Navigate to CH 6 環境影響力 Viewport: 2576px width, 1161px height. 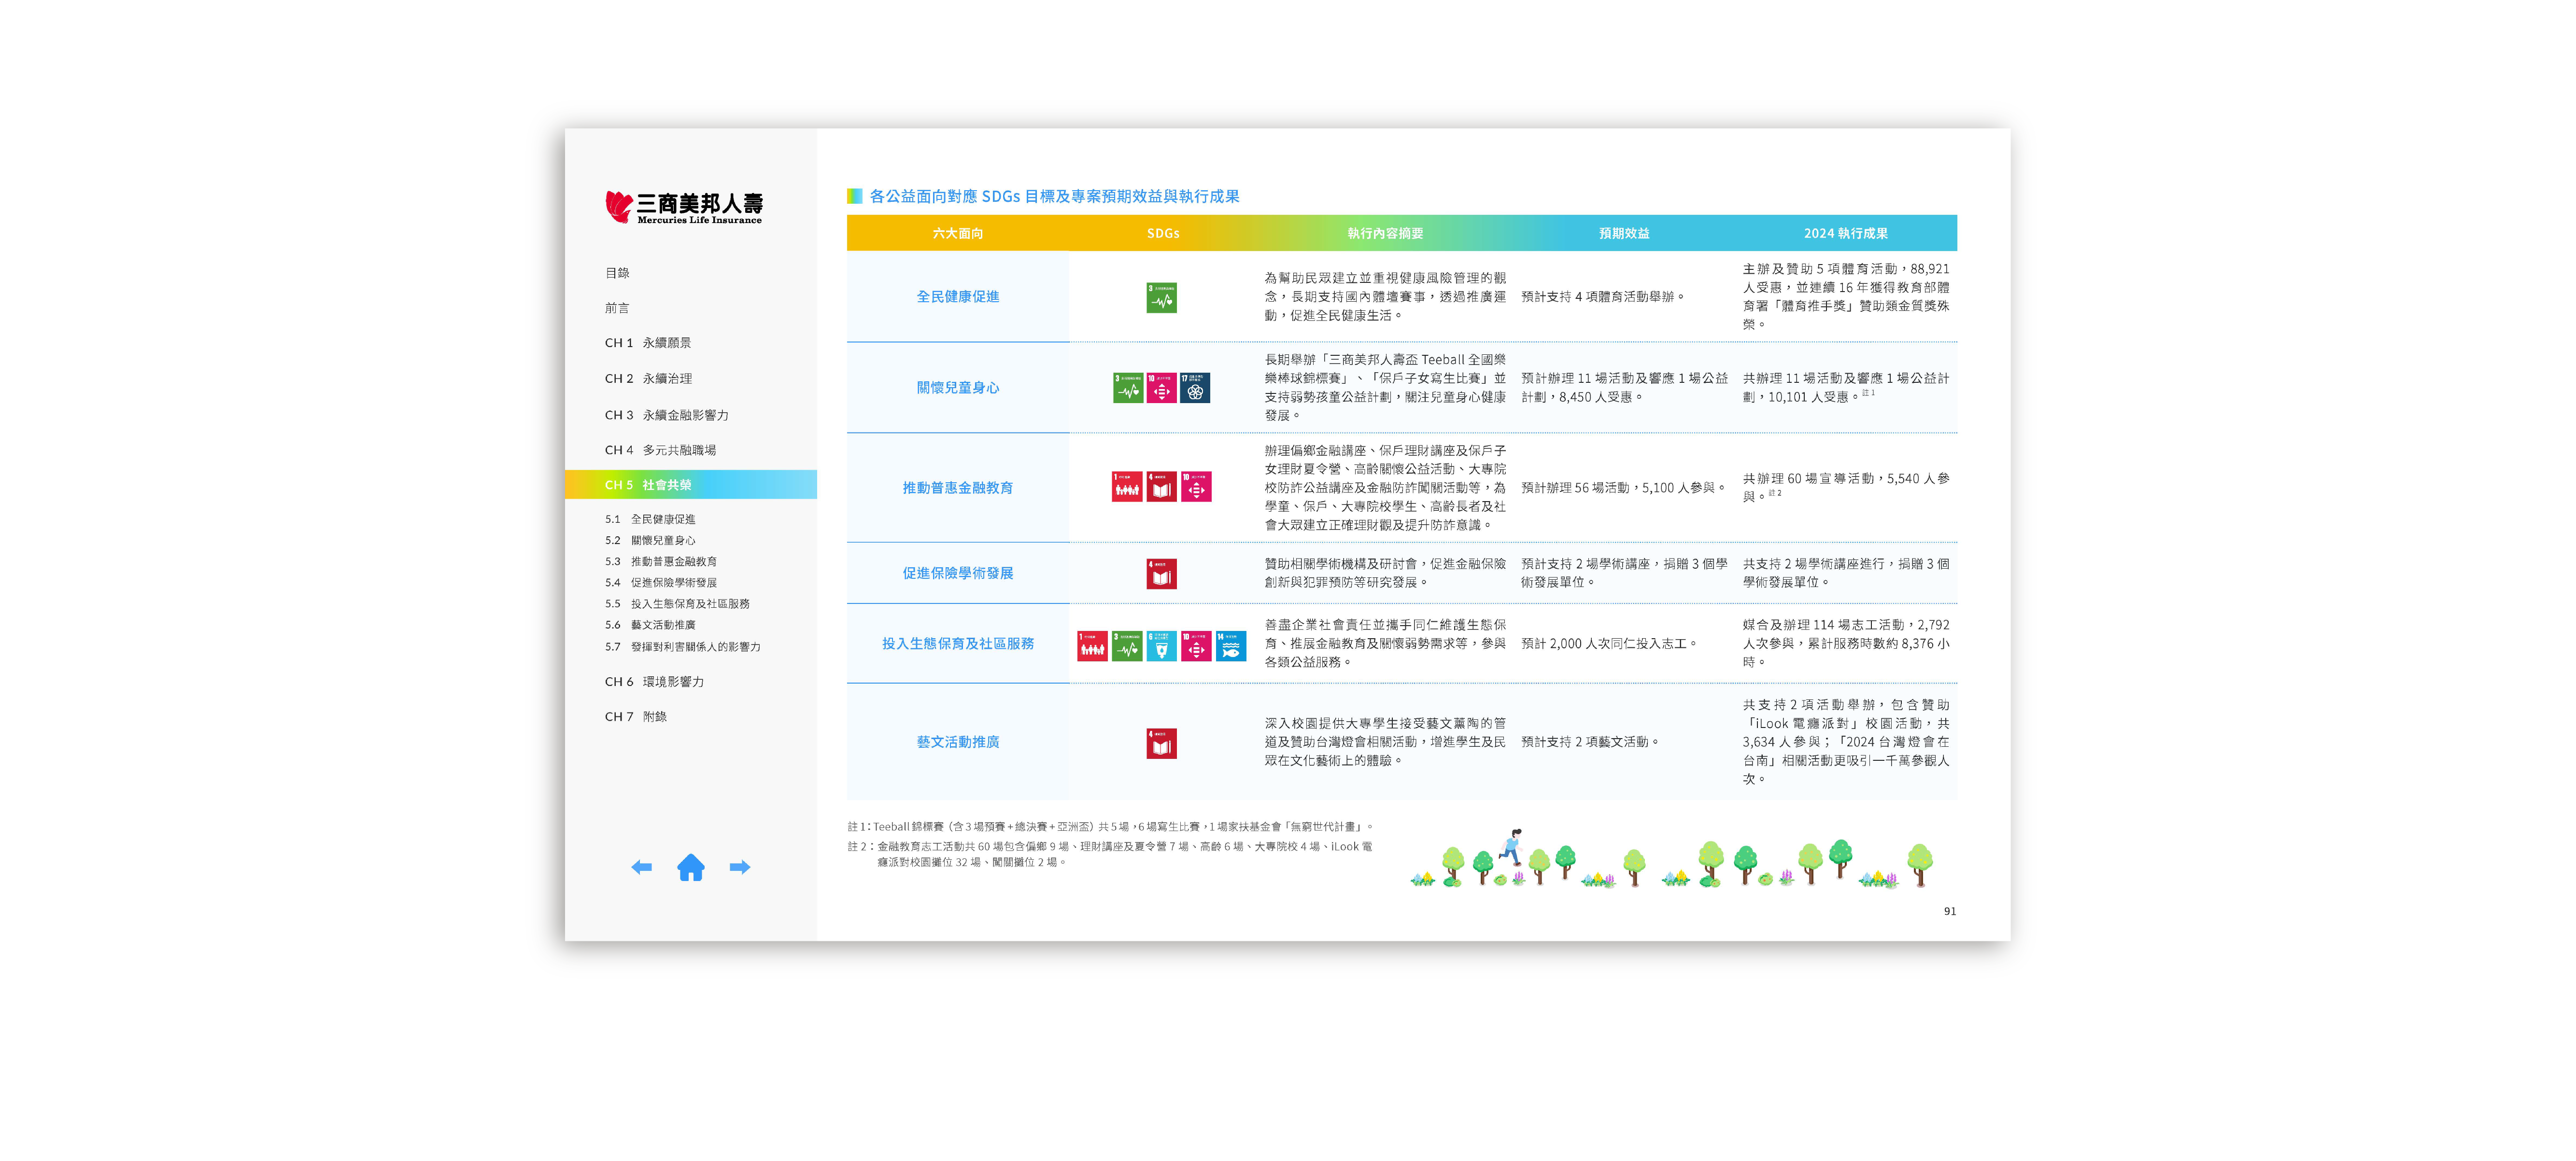[x=654, y=682]
